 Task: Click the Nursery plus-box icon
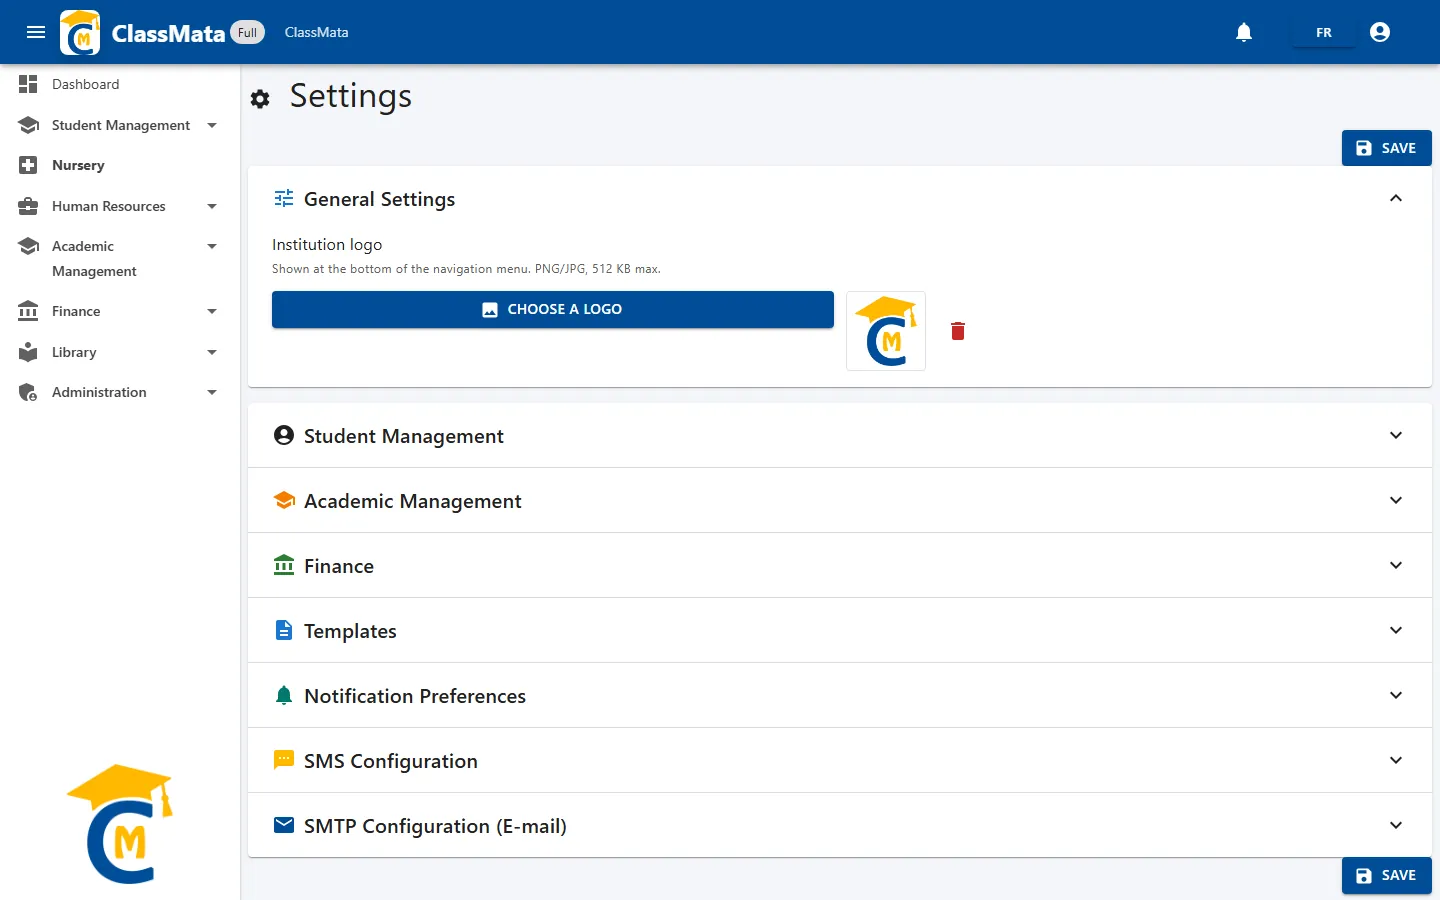point(28,165)
